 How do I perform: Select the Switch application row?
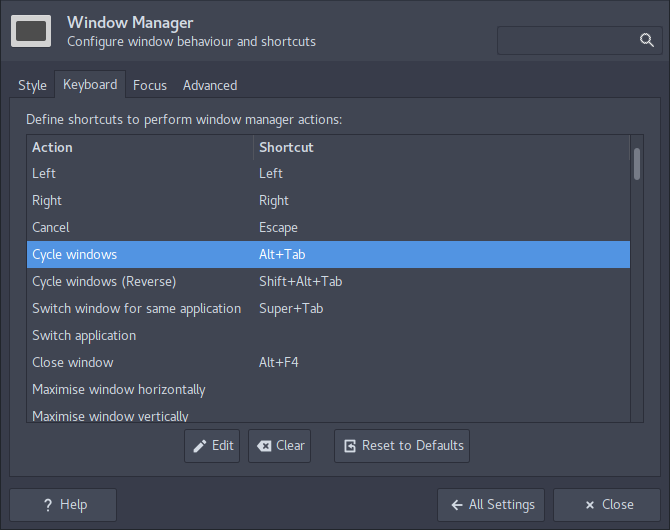[x=328, y=336]
